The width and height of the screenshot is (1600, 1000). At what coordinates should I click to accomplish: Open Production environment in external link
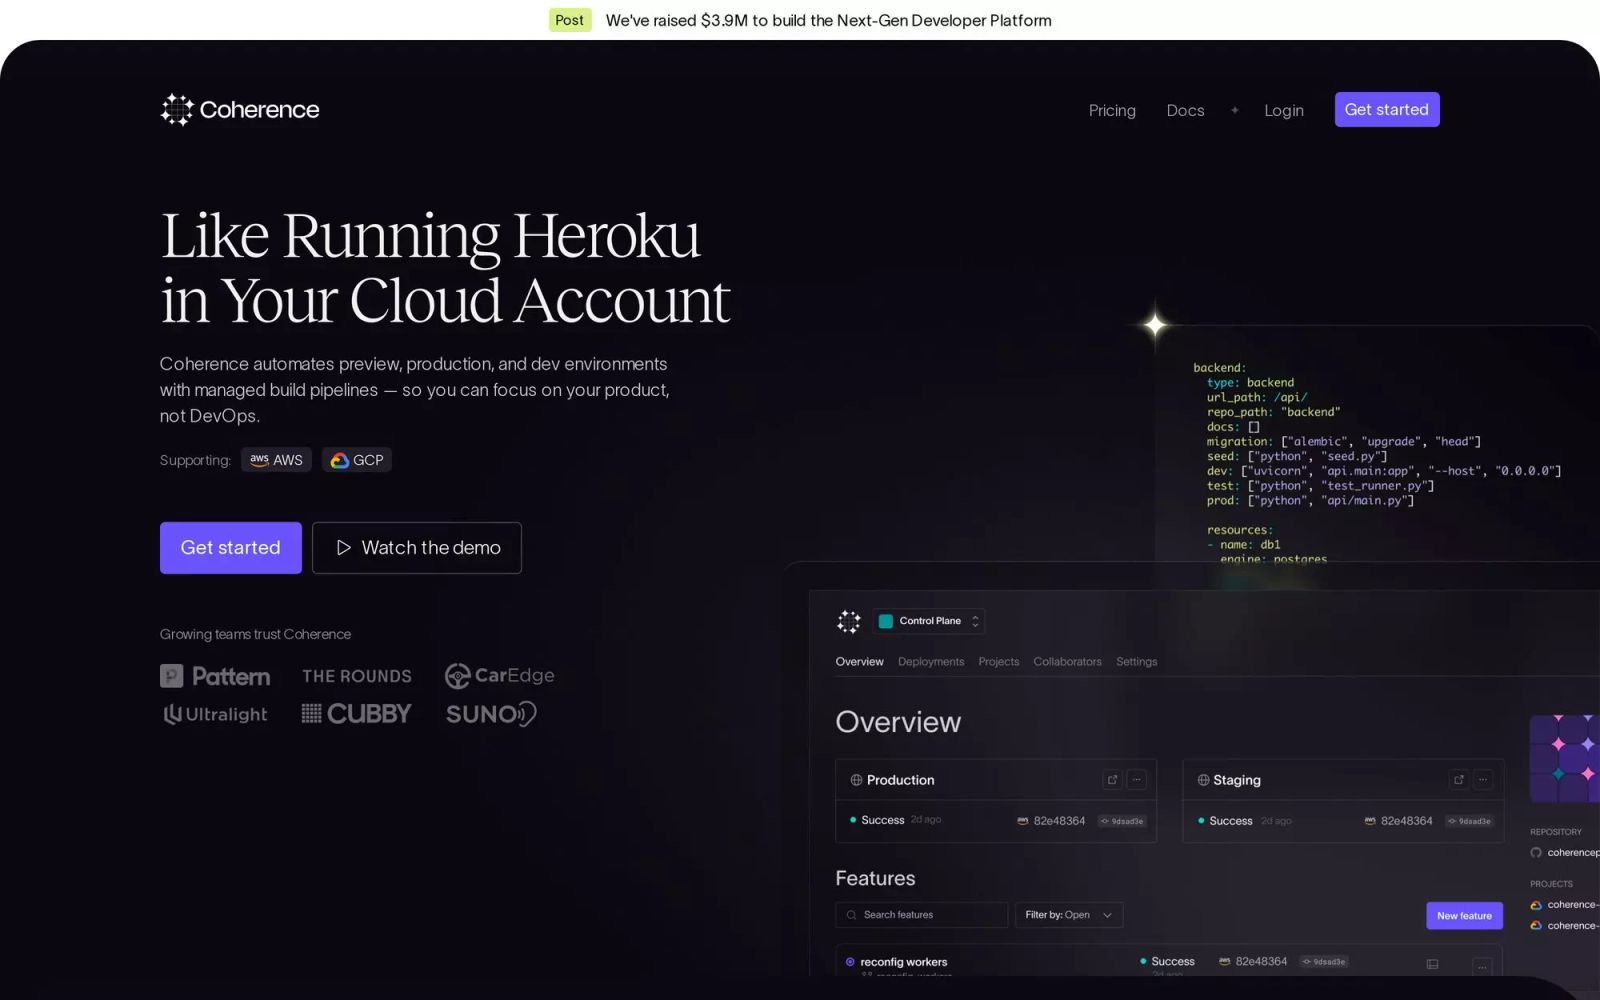1112,780
